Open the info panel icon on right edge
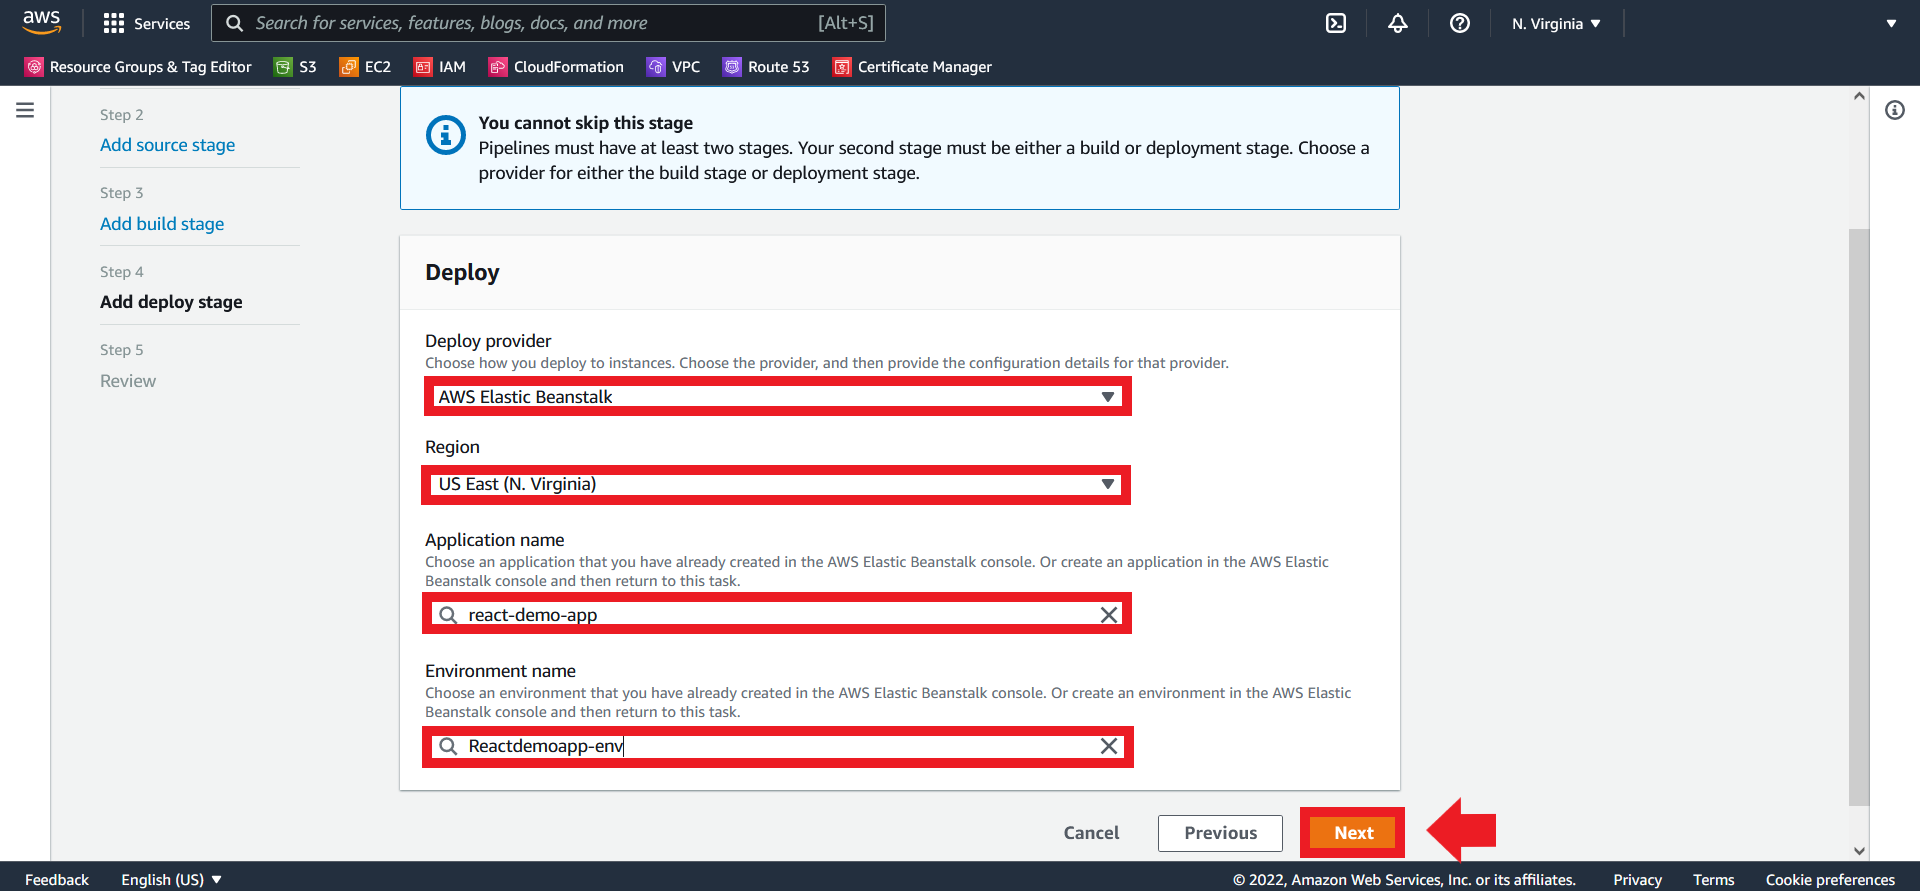The image size is (1920, 891). [x=1895, y=110]
